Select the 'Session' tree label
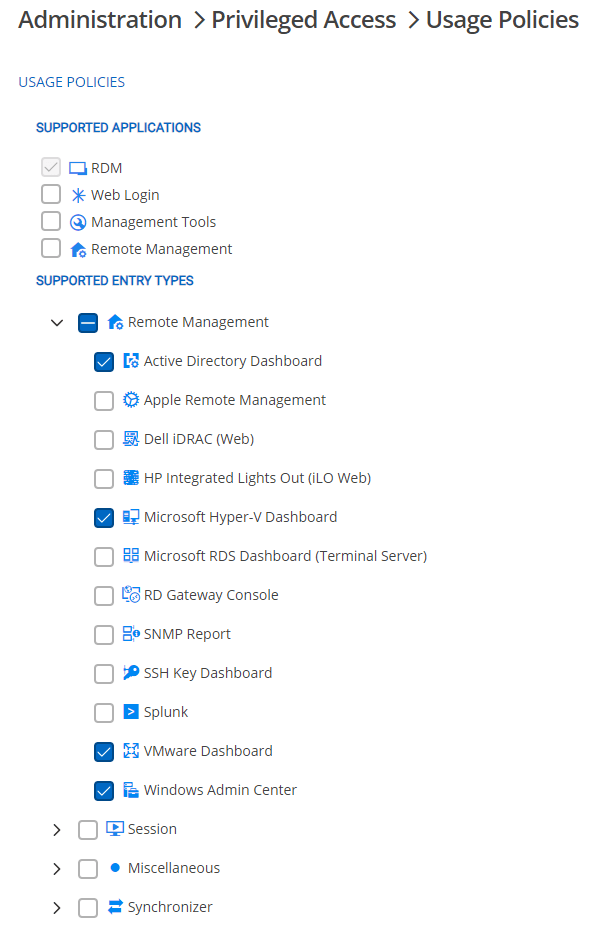 pos(152,829)
